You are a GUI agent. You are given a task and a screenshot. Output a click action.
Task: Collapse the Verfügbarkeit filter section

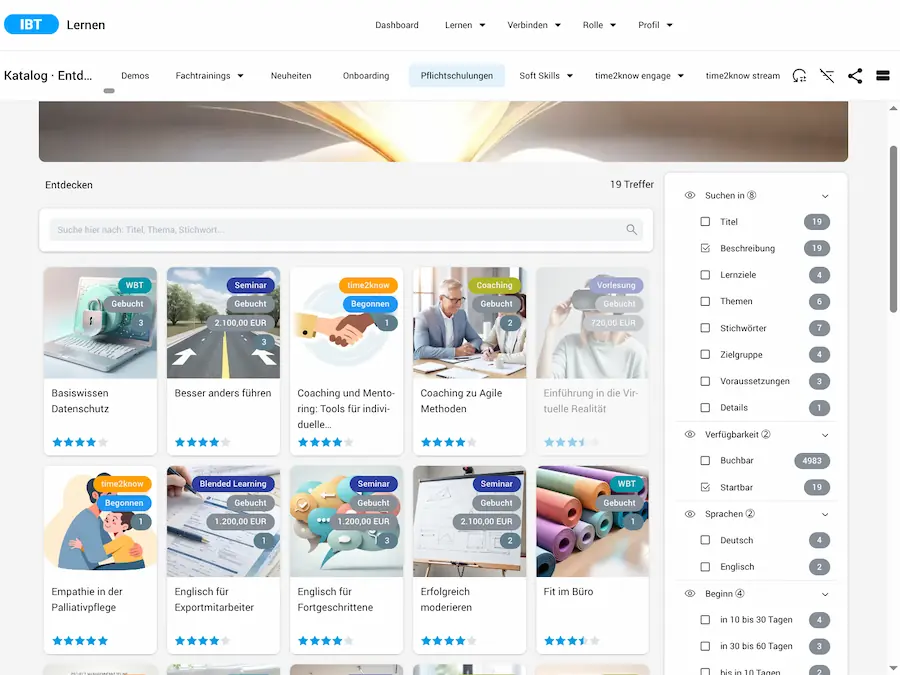825,435
